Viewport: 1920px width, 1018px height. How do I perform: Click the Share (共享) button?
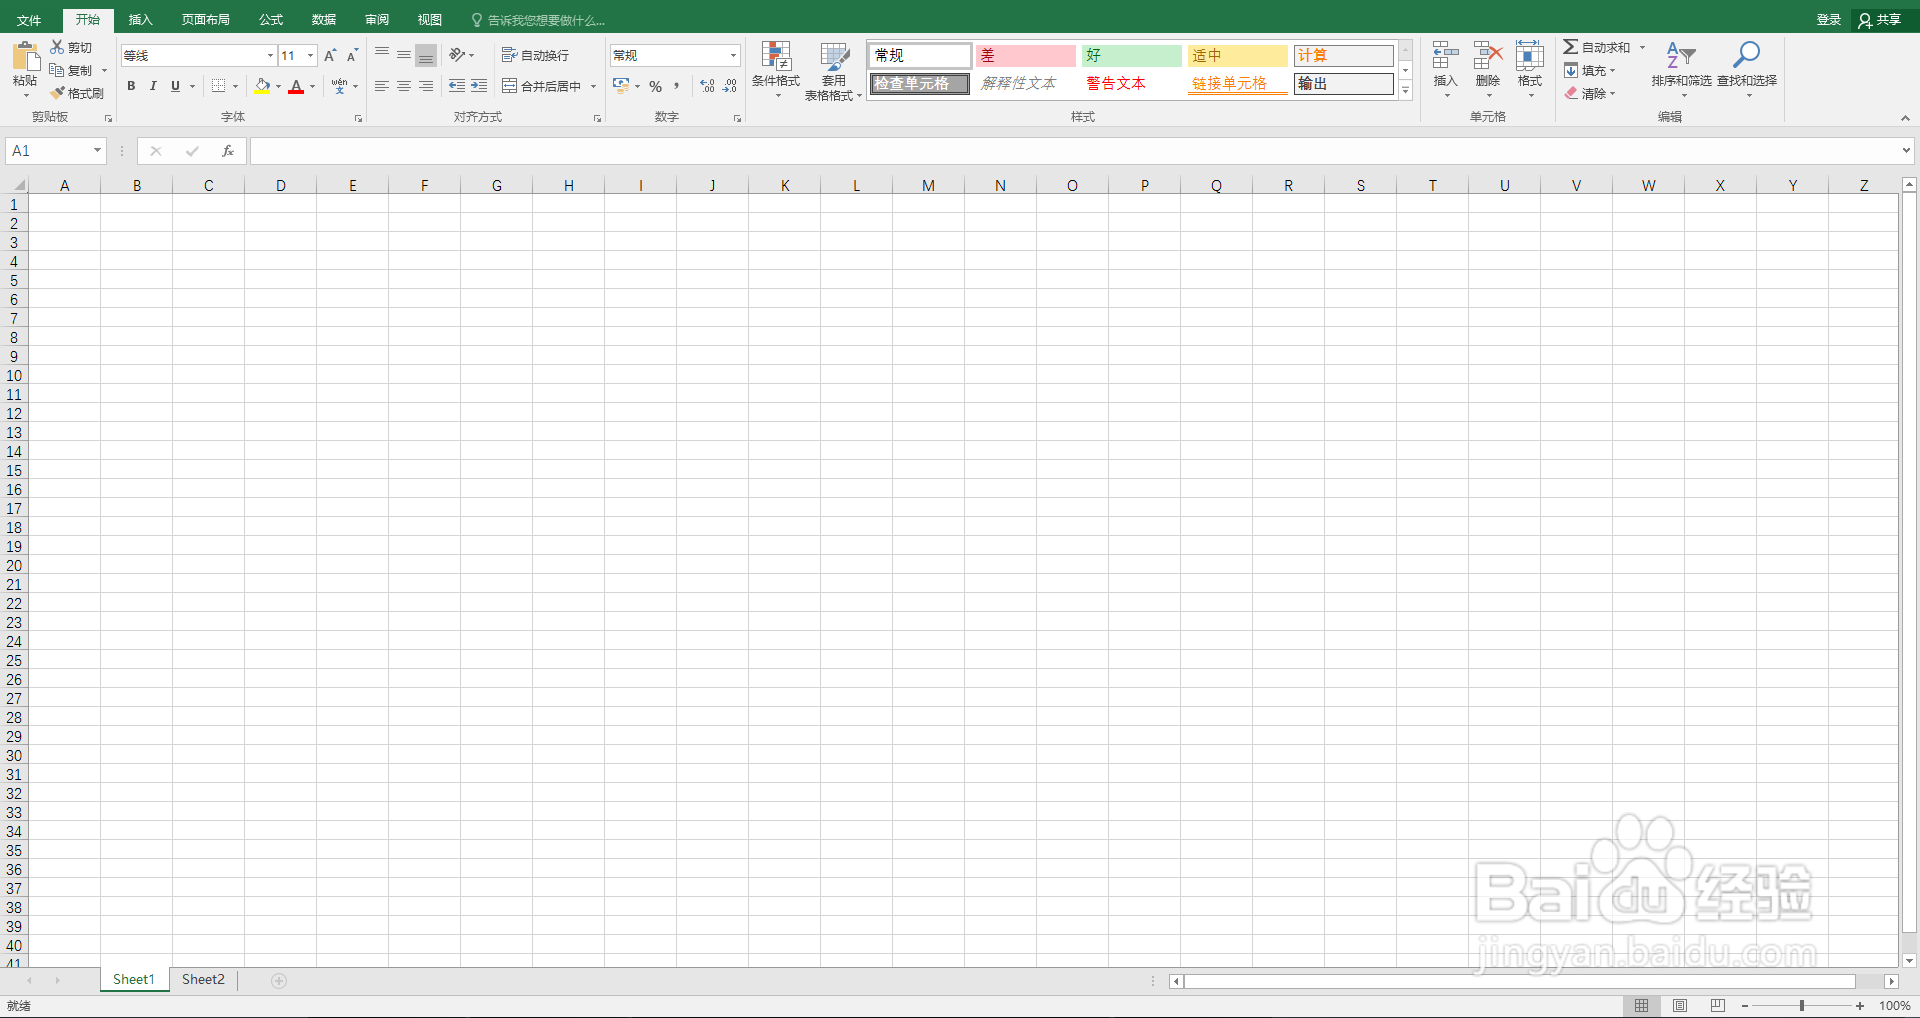pos(1880,20)
